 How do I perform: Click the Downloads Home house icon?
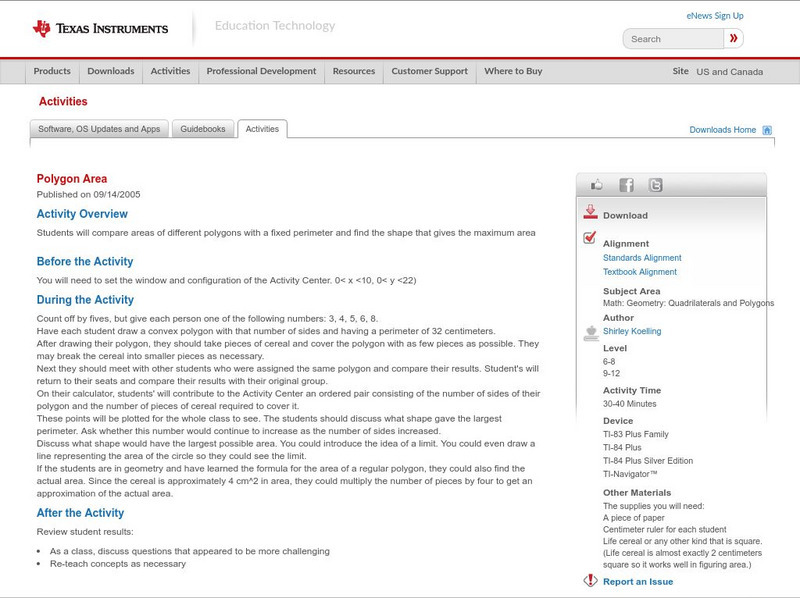point(767,130)
